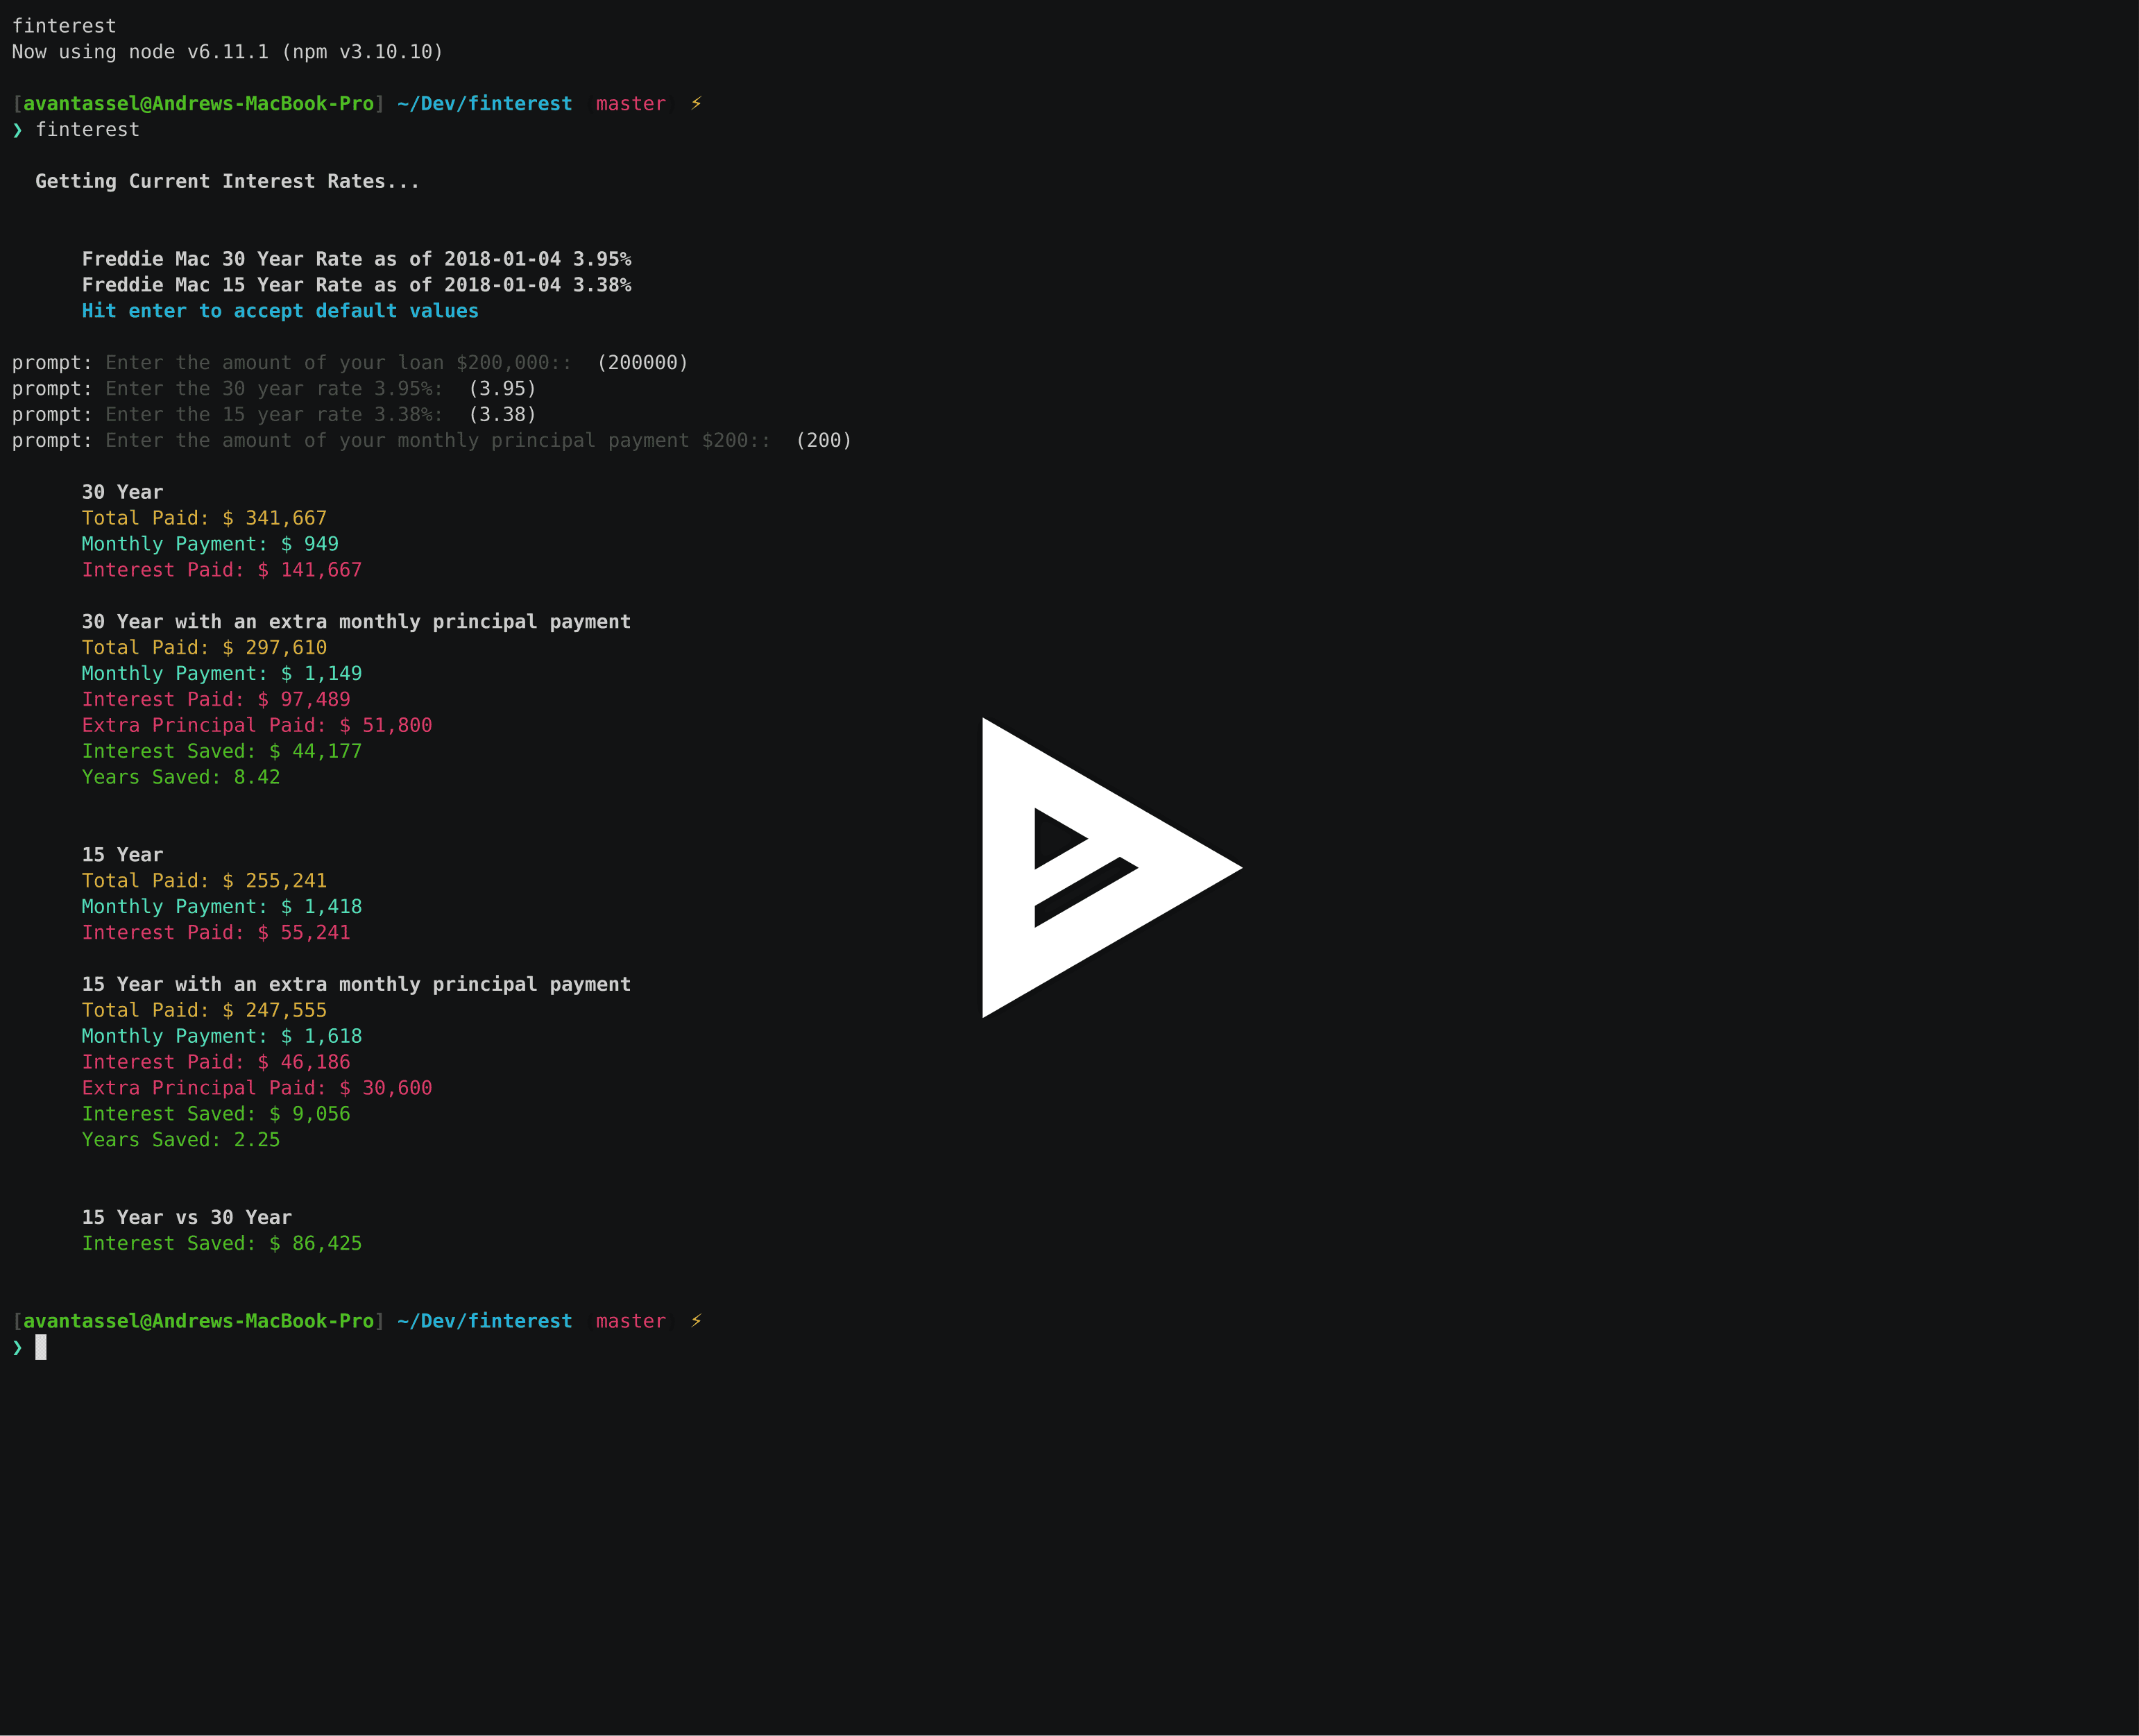Click the 'Now using node v6.11.1' line

point(227,52)
